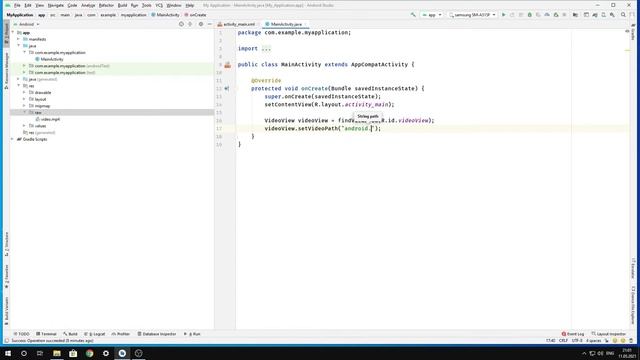The image size is (640, 360).
Task: Switch to the activity_main.xml tab
Action: click(x=236, y=24)
